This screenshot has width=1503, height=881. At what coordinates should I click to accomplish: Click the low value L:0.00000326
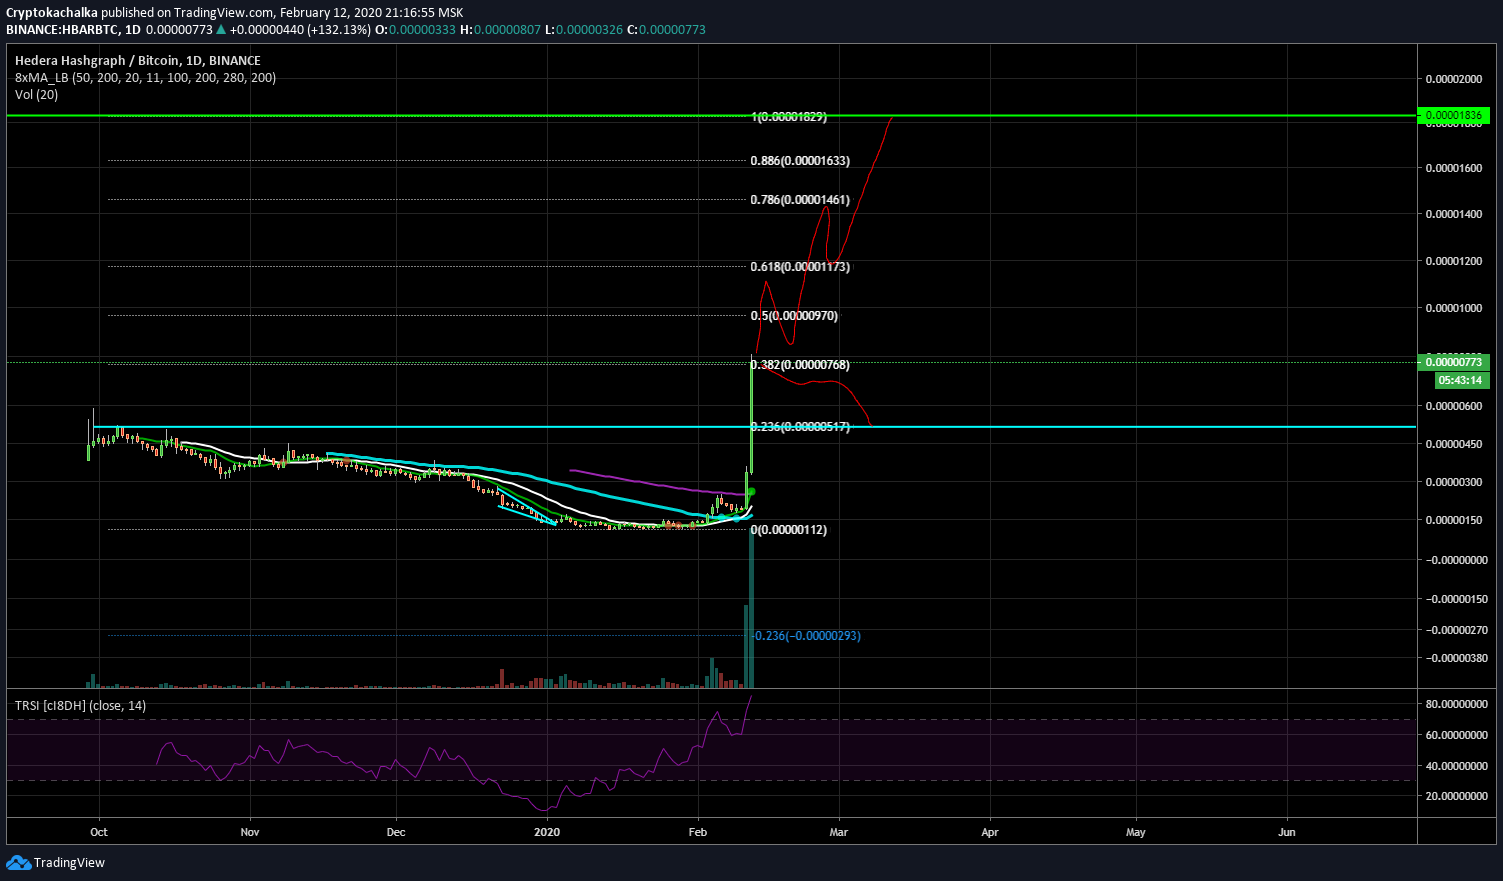tap(584, 30)
